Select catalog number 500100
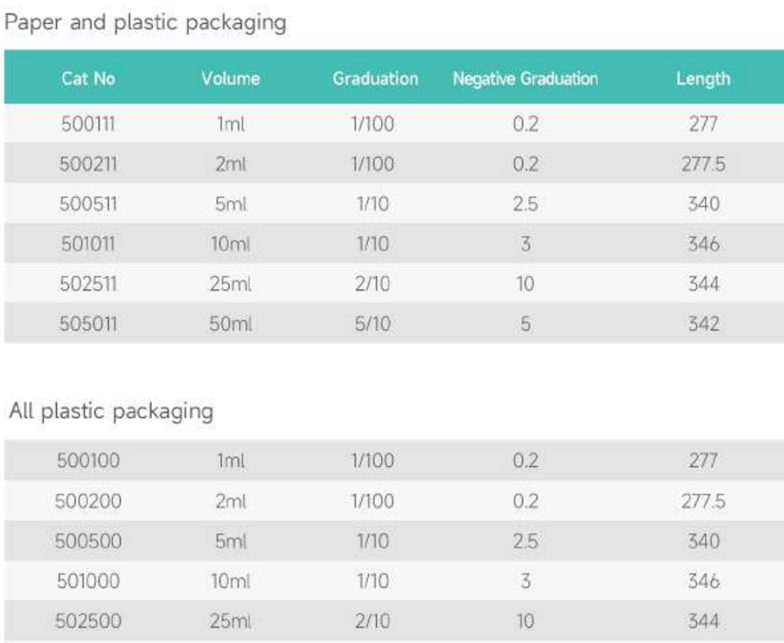This screenshot has width=784, height=643. click(x=88, y=460)
